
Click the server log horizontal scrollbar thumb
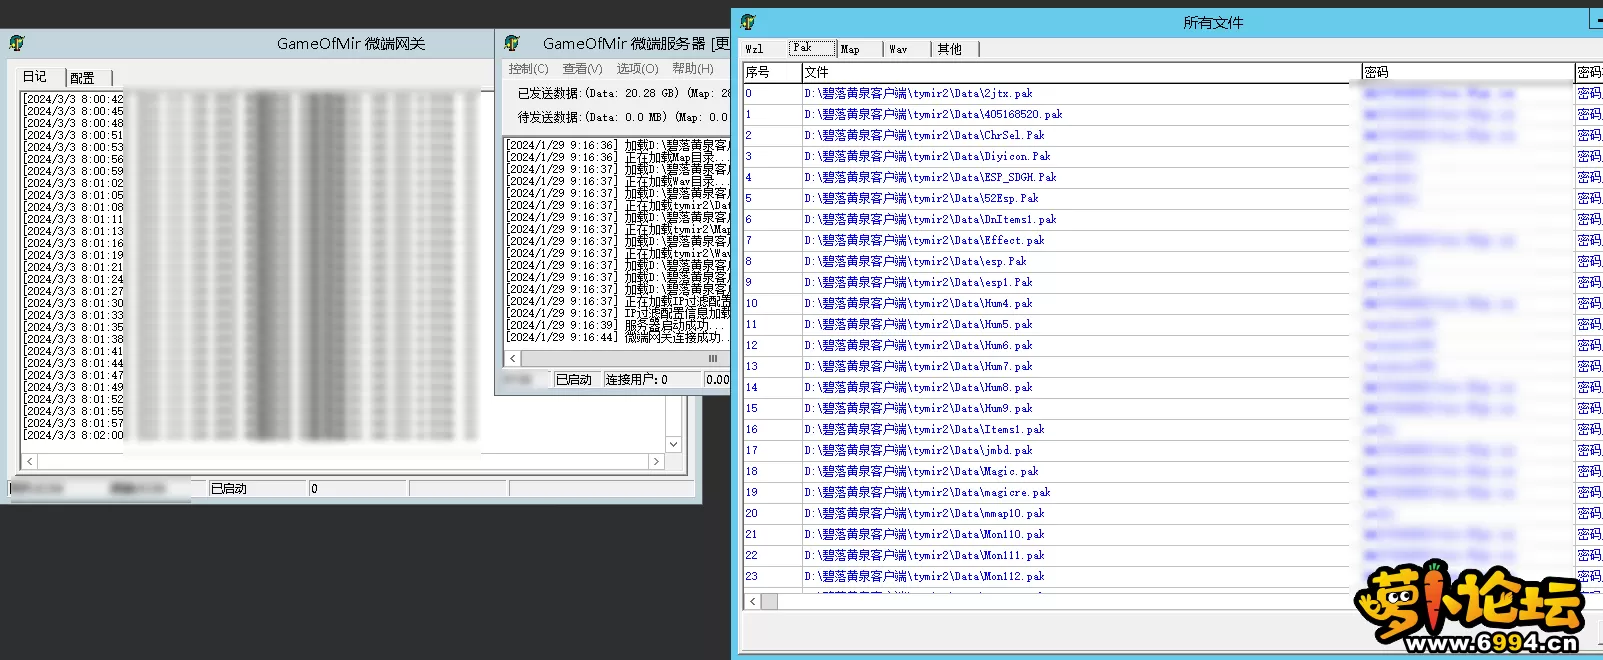(713, 358)
